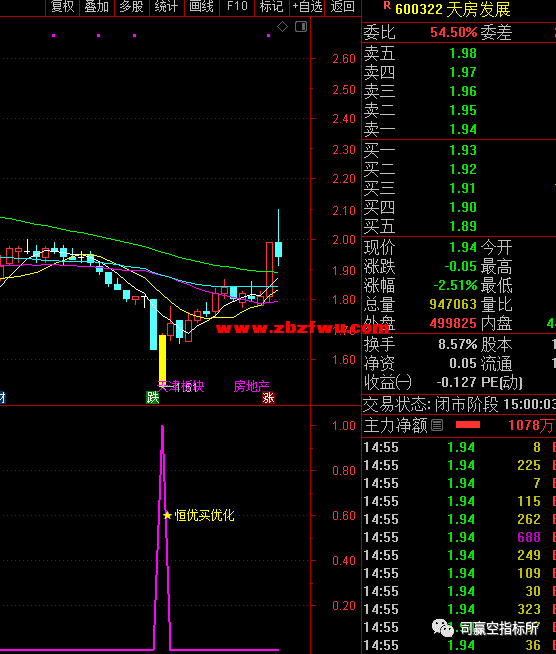
Task: Open the 主力净额 list icon
Action: click(x=437, y=425)
